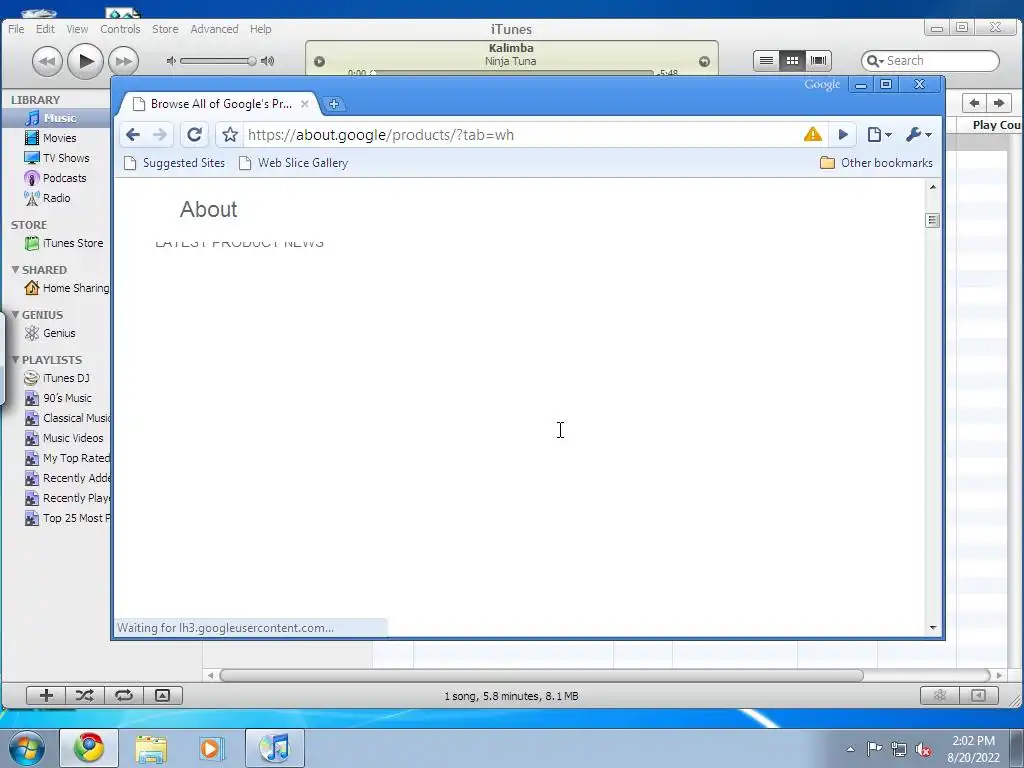
Task: Toggle the iTunes sidebar button in the footer
Action: point(978,696)
